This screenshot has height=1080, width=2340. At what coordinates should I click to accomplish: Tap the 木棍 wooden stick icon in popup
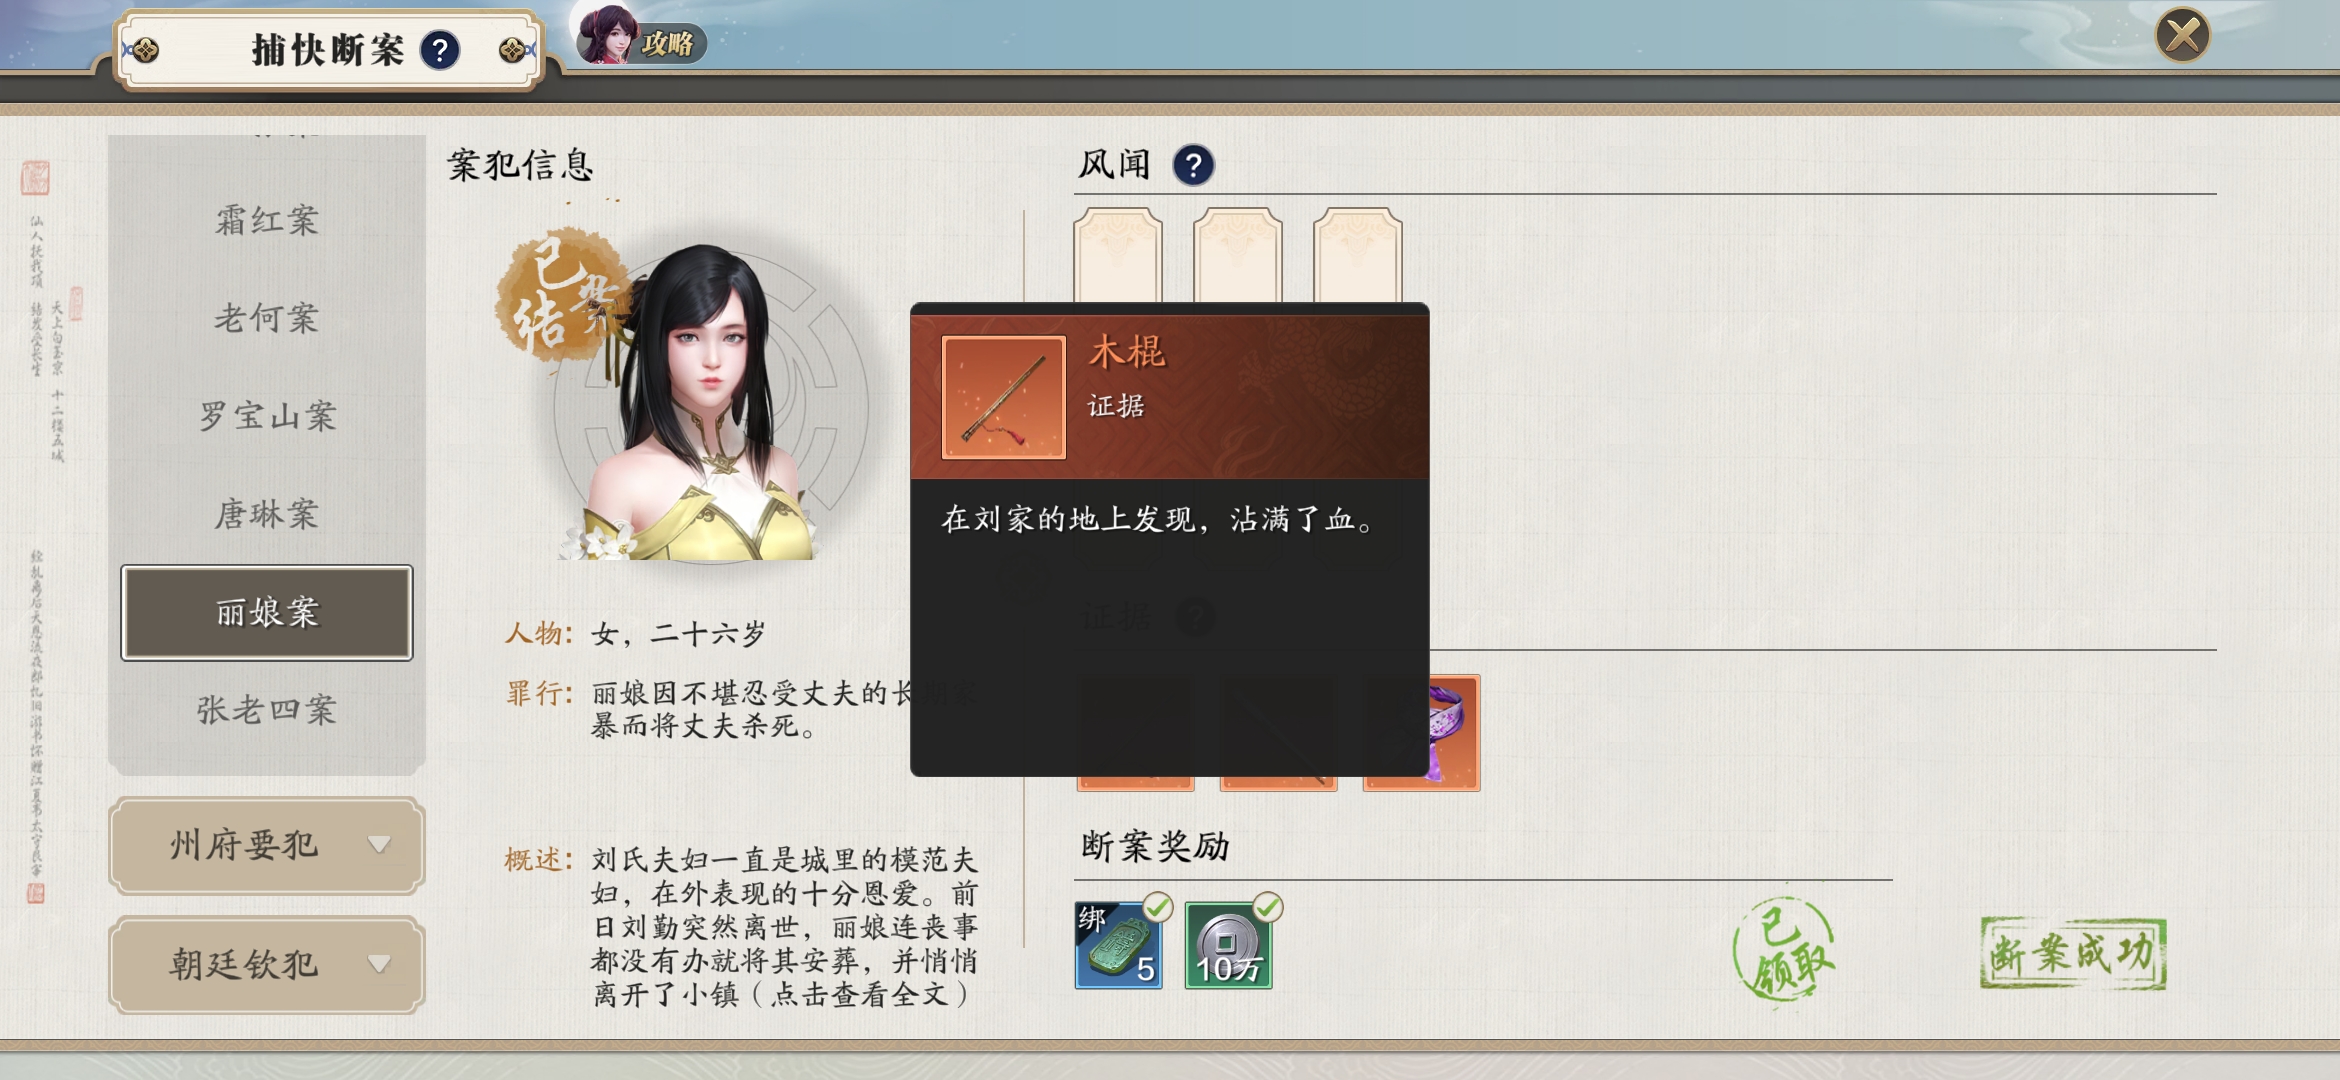coord(1003,397)
